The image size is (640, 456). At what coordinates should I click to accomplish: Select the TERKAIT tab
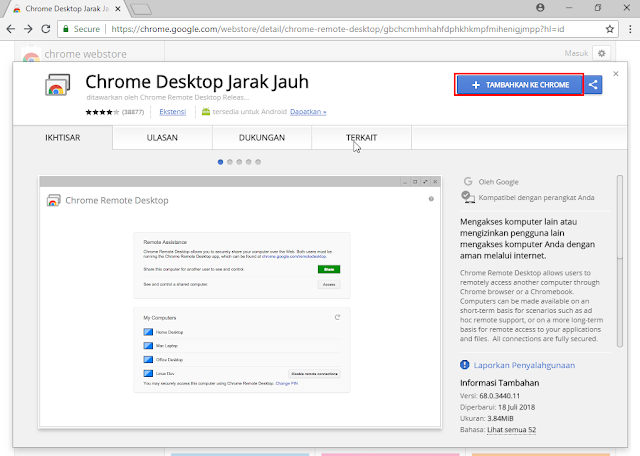point(361,138)
